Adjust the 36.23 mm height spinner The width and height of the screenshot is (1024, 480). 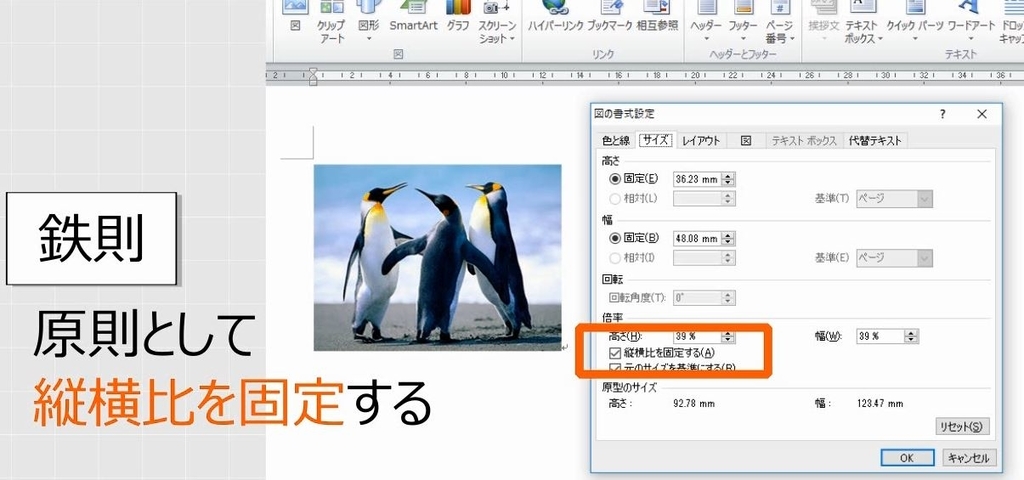tap(728, 179)
